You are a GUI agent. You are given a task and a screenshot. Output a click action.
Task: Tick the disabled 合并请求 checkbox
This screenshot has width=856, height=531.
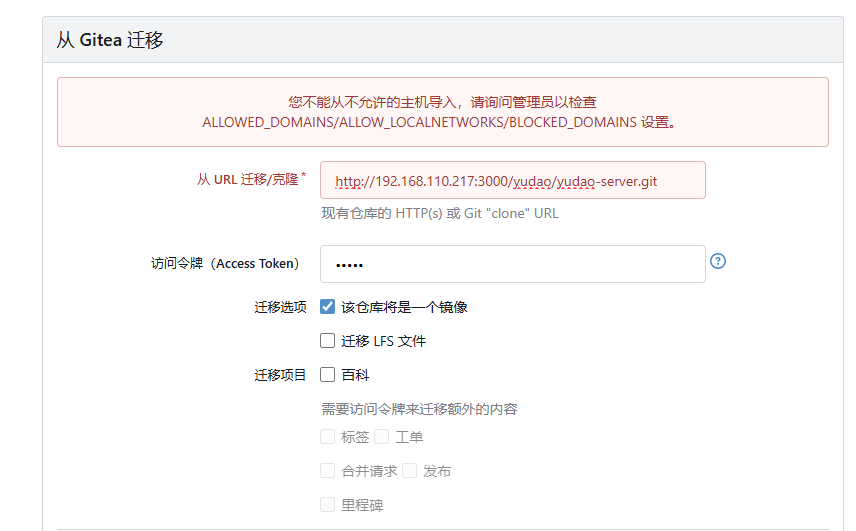coord(328,470)
